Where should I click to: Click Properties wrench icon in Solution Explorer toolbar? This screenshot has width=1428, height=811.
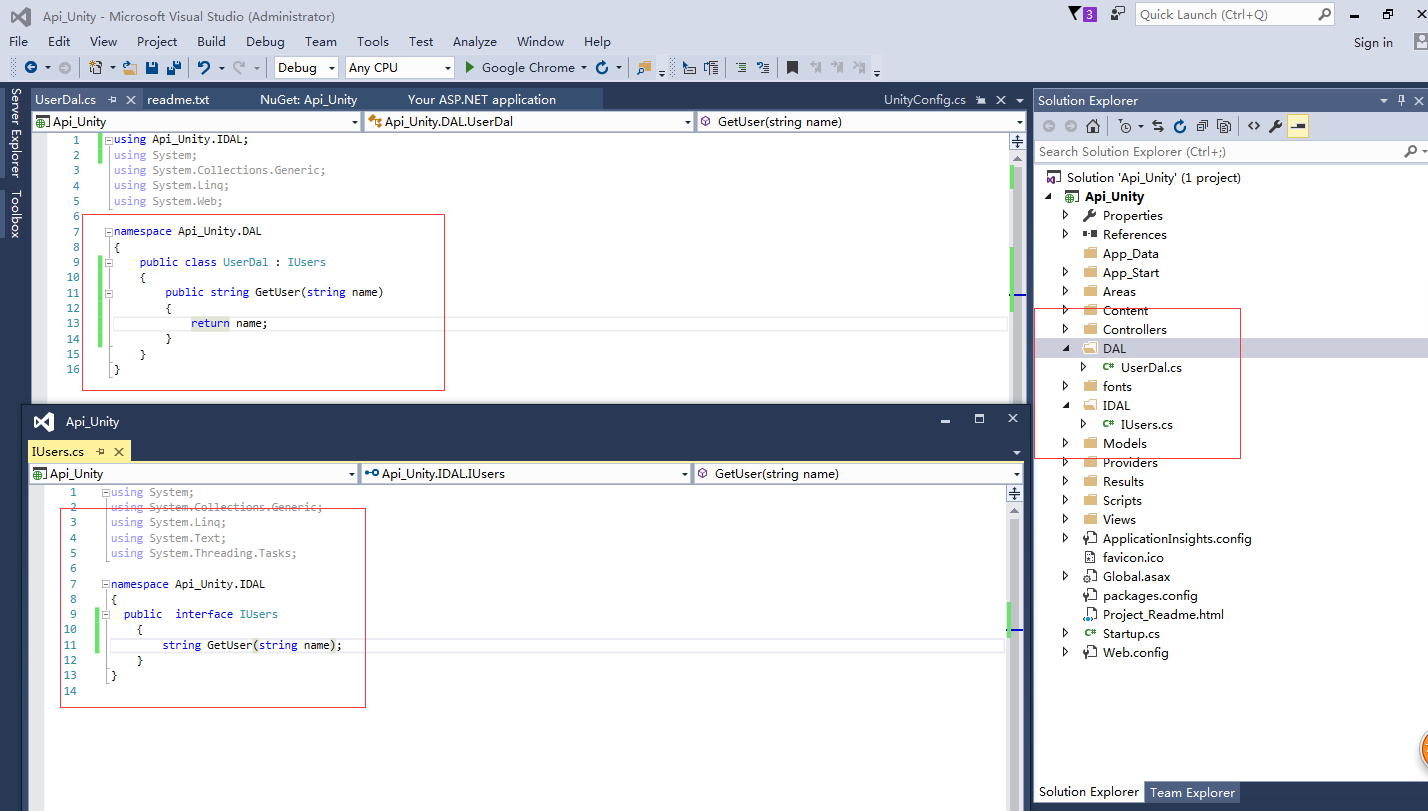pos(1275,126)
